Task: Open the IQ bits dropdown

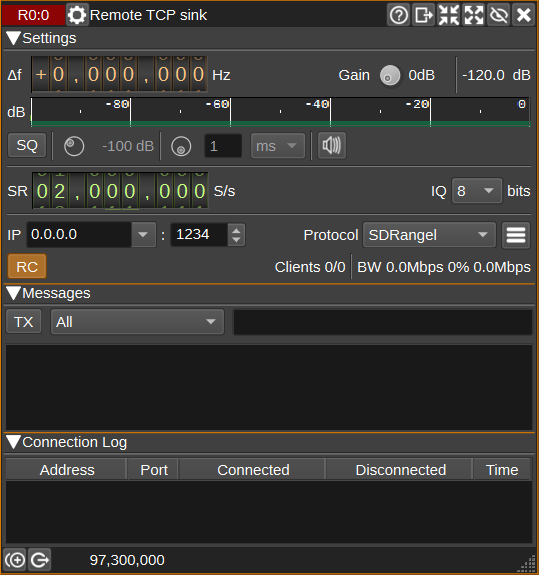Action: [477, 191]
